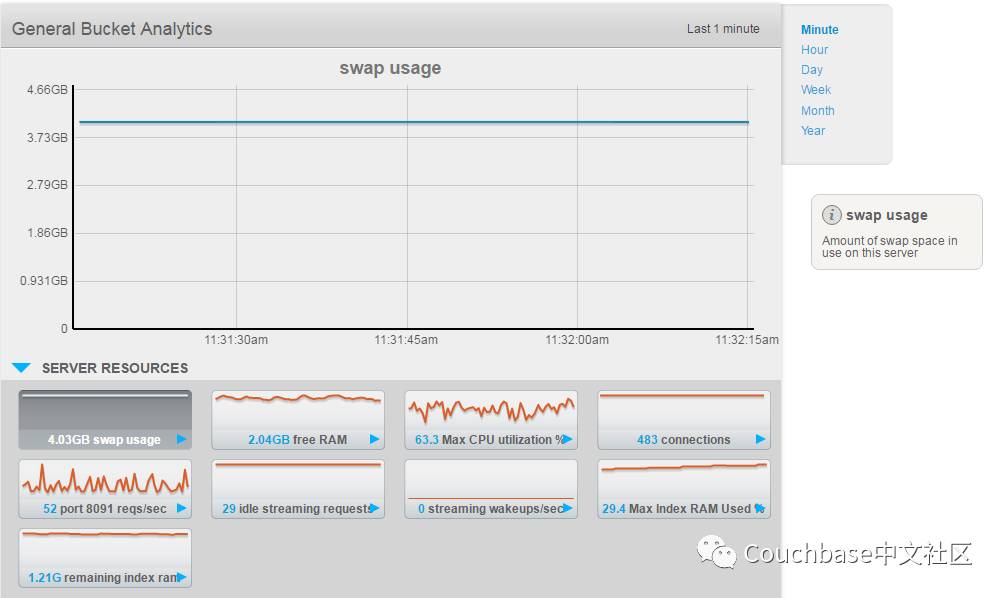Image resolution: width=1005 pixels, height=598 pixels.
Task: Click the General Bucket Analytics heading
Action: pyautogui.click(x=112, y=29)
